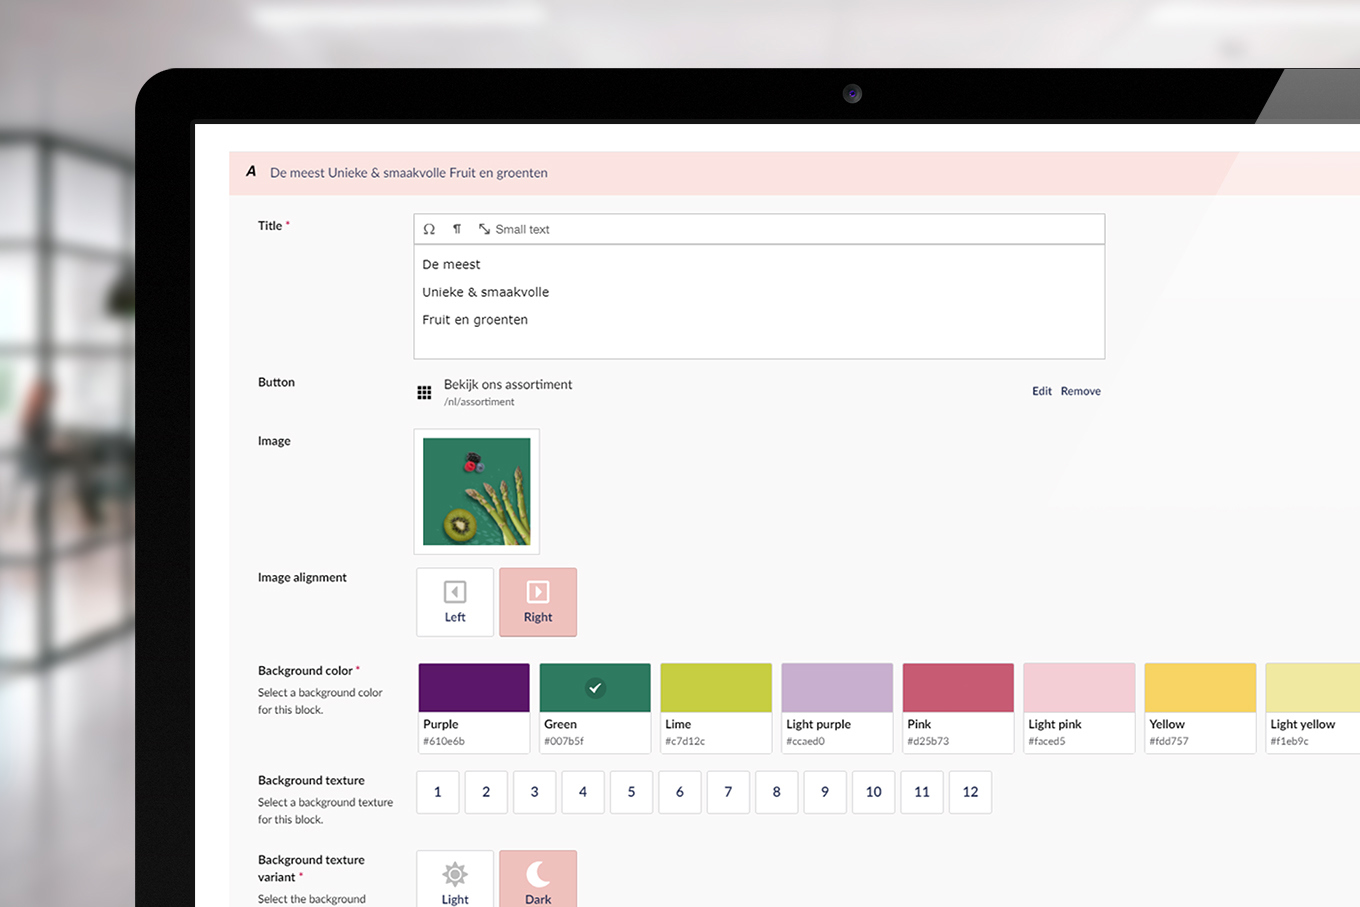Set image alignment to Left
1360x907 pixels.
click(455, 602)
